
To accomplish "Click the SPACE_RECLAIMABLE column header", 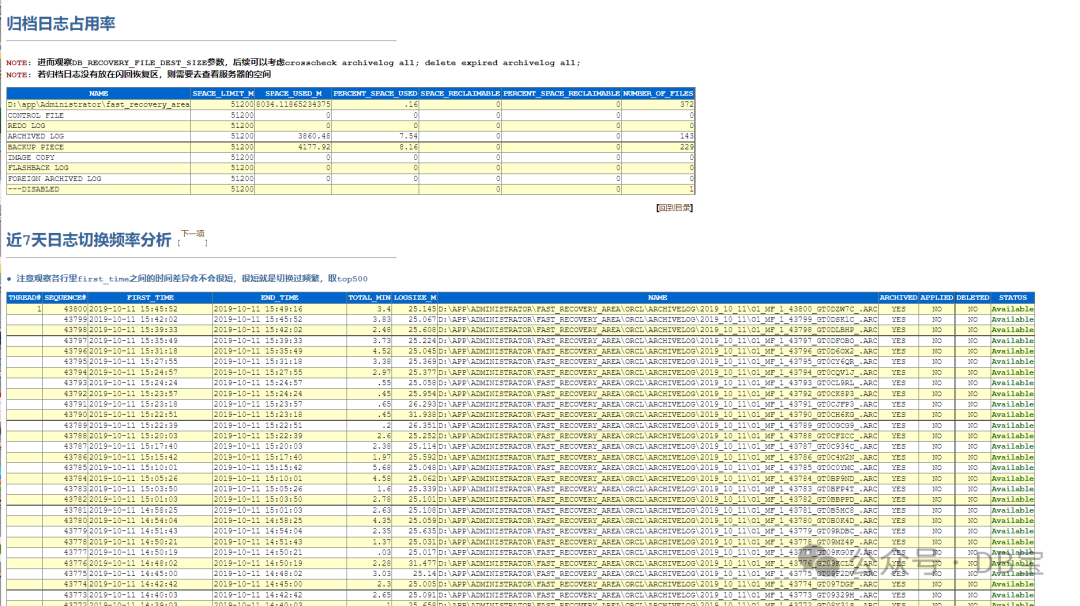I will click(459, 93).
